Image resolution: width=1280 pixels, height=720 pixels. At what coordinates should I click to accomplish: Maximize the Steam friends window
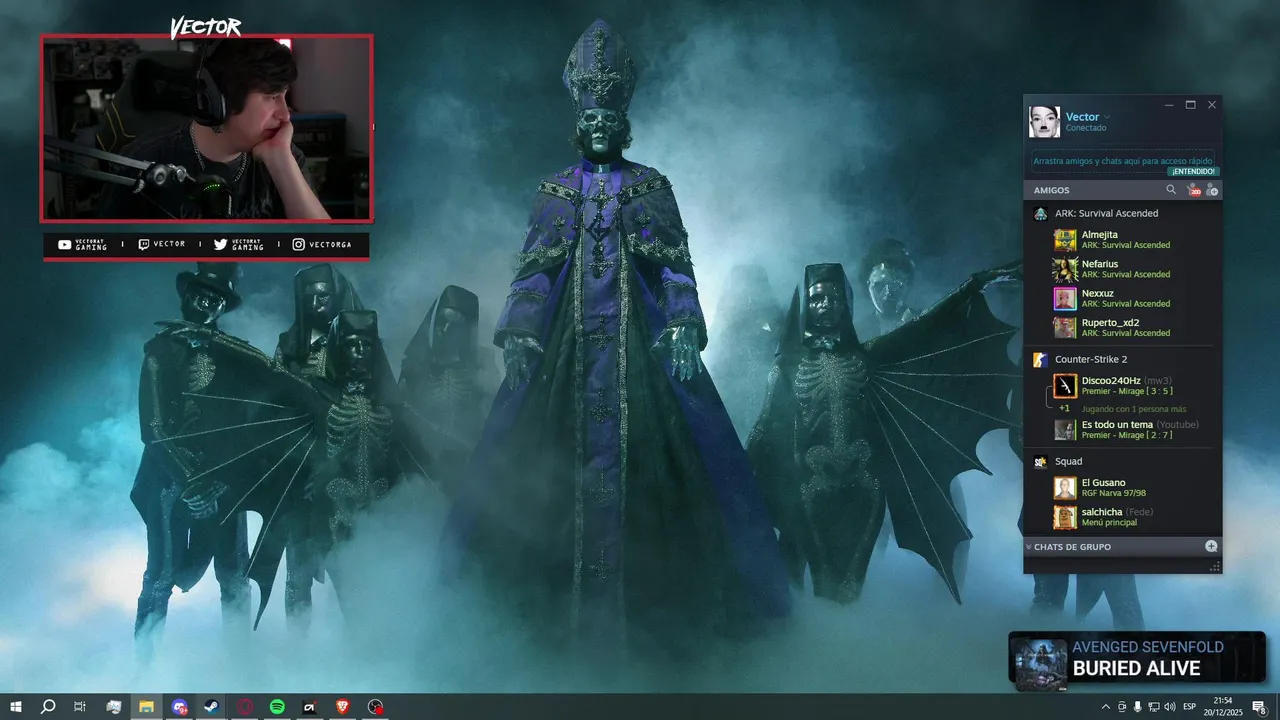pyautogui.click(x=1190, y=105)
